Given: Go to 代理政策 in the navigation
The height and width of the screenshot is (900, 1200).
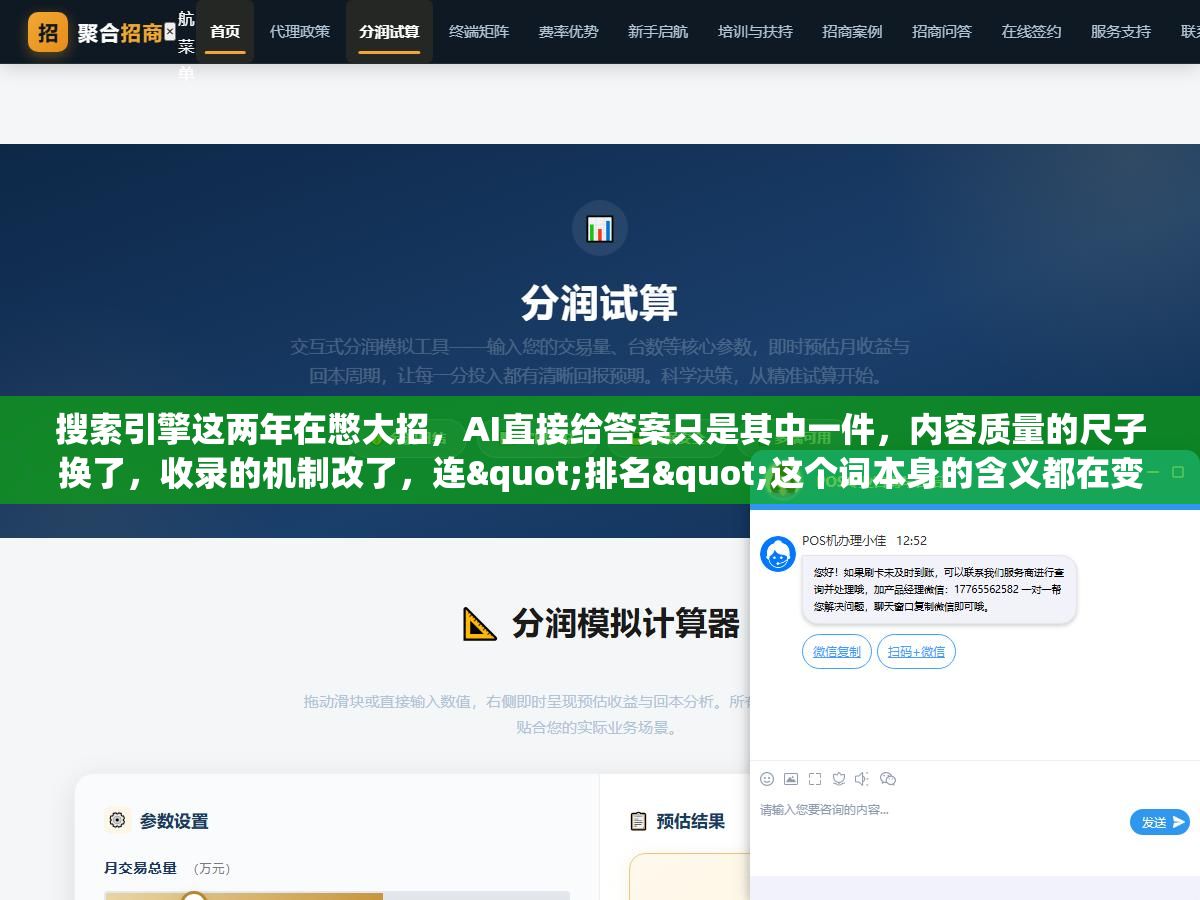Looking at the screenshot, I should [x=299, y=31].
